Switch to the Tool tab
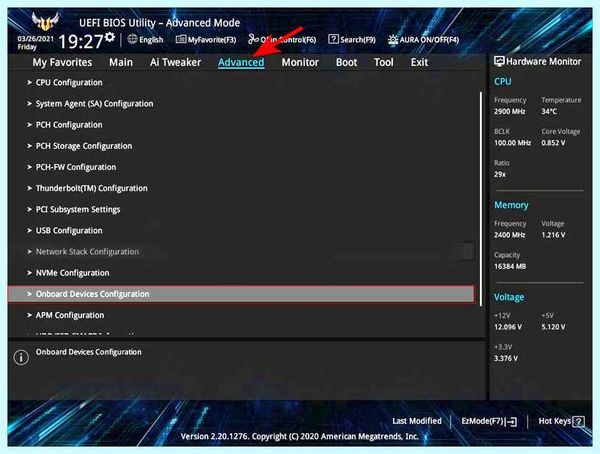Screen dimensions: 600x454 click(x=384, y=62)
